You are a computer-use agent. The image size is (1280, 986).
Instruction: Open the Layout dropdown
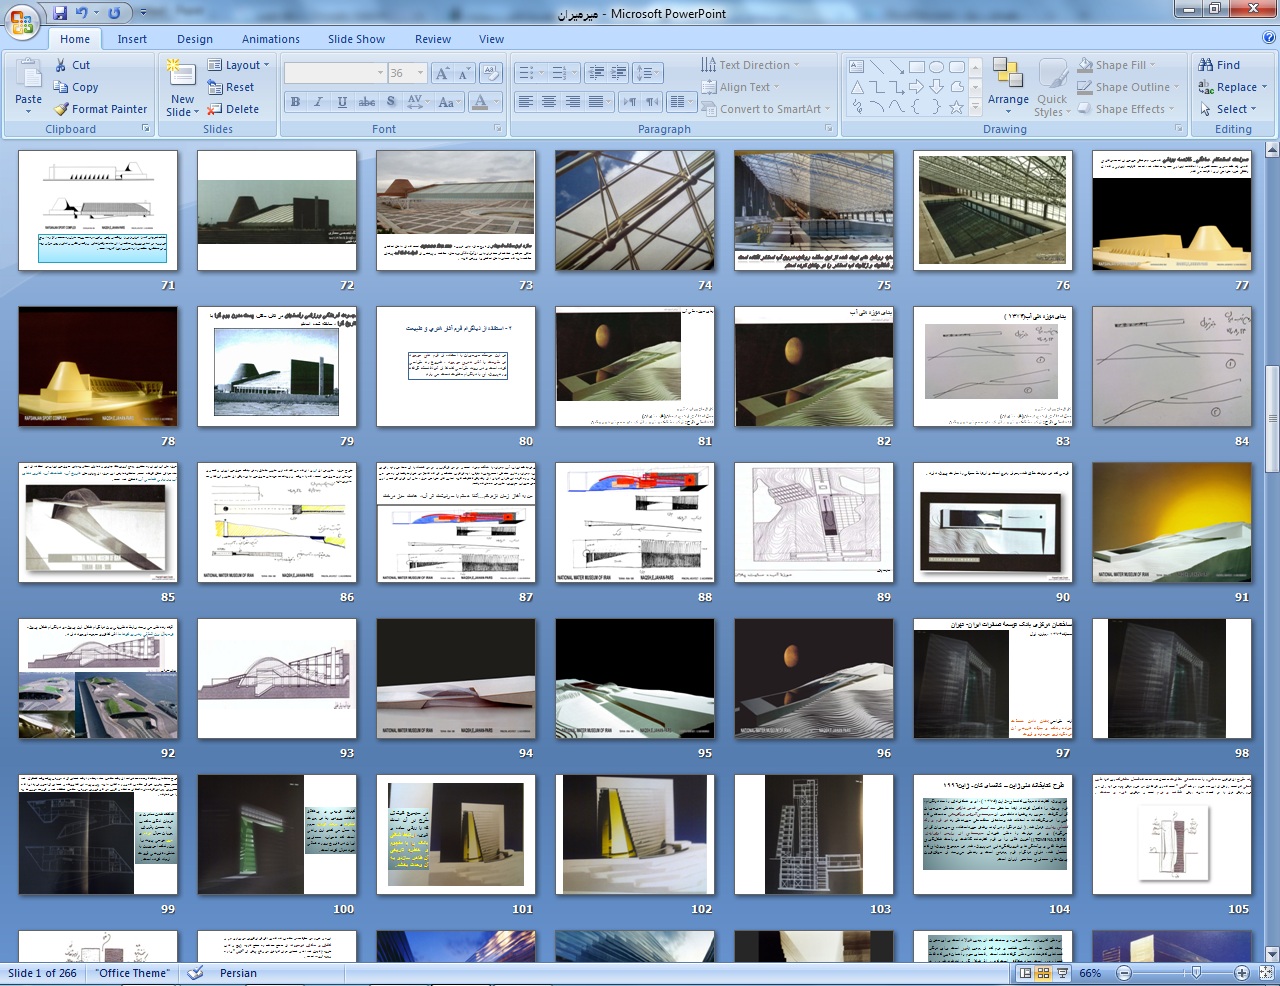[x=239, y=65]
